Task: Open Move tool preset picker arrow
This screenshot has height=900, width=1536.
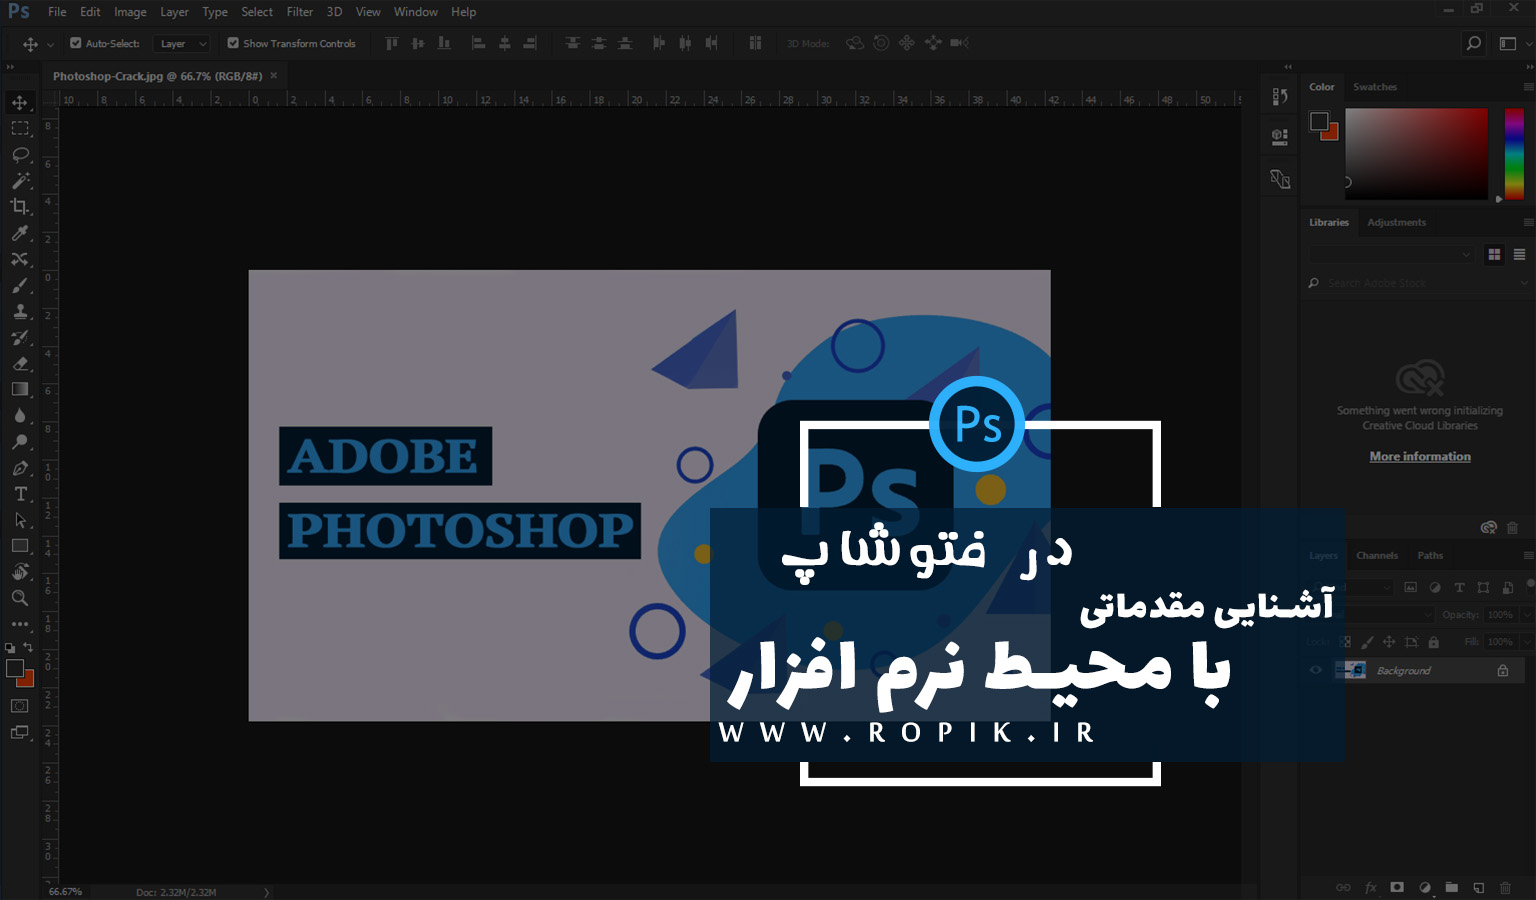Action: 50,44
